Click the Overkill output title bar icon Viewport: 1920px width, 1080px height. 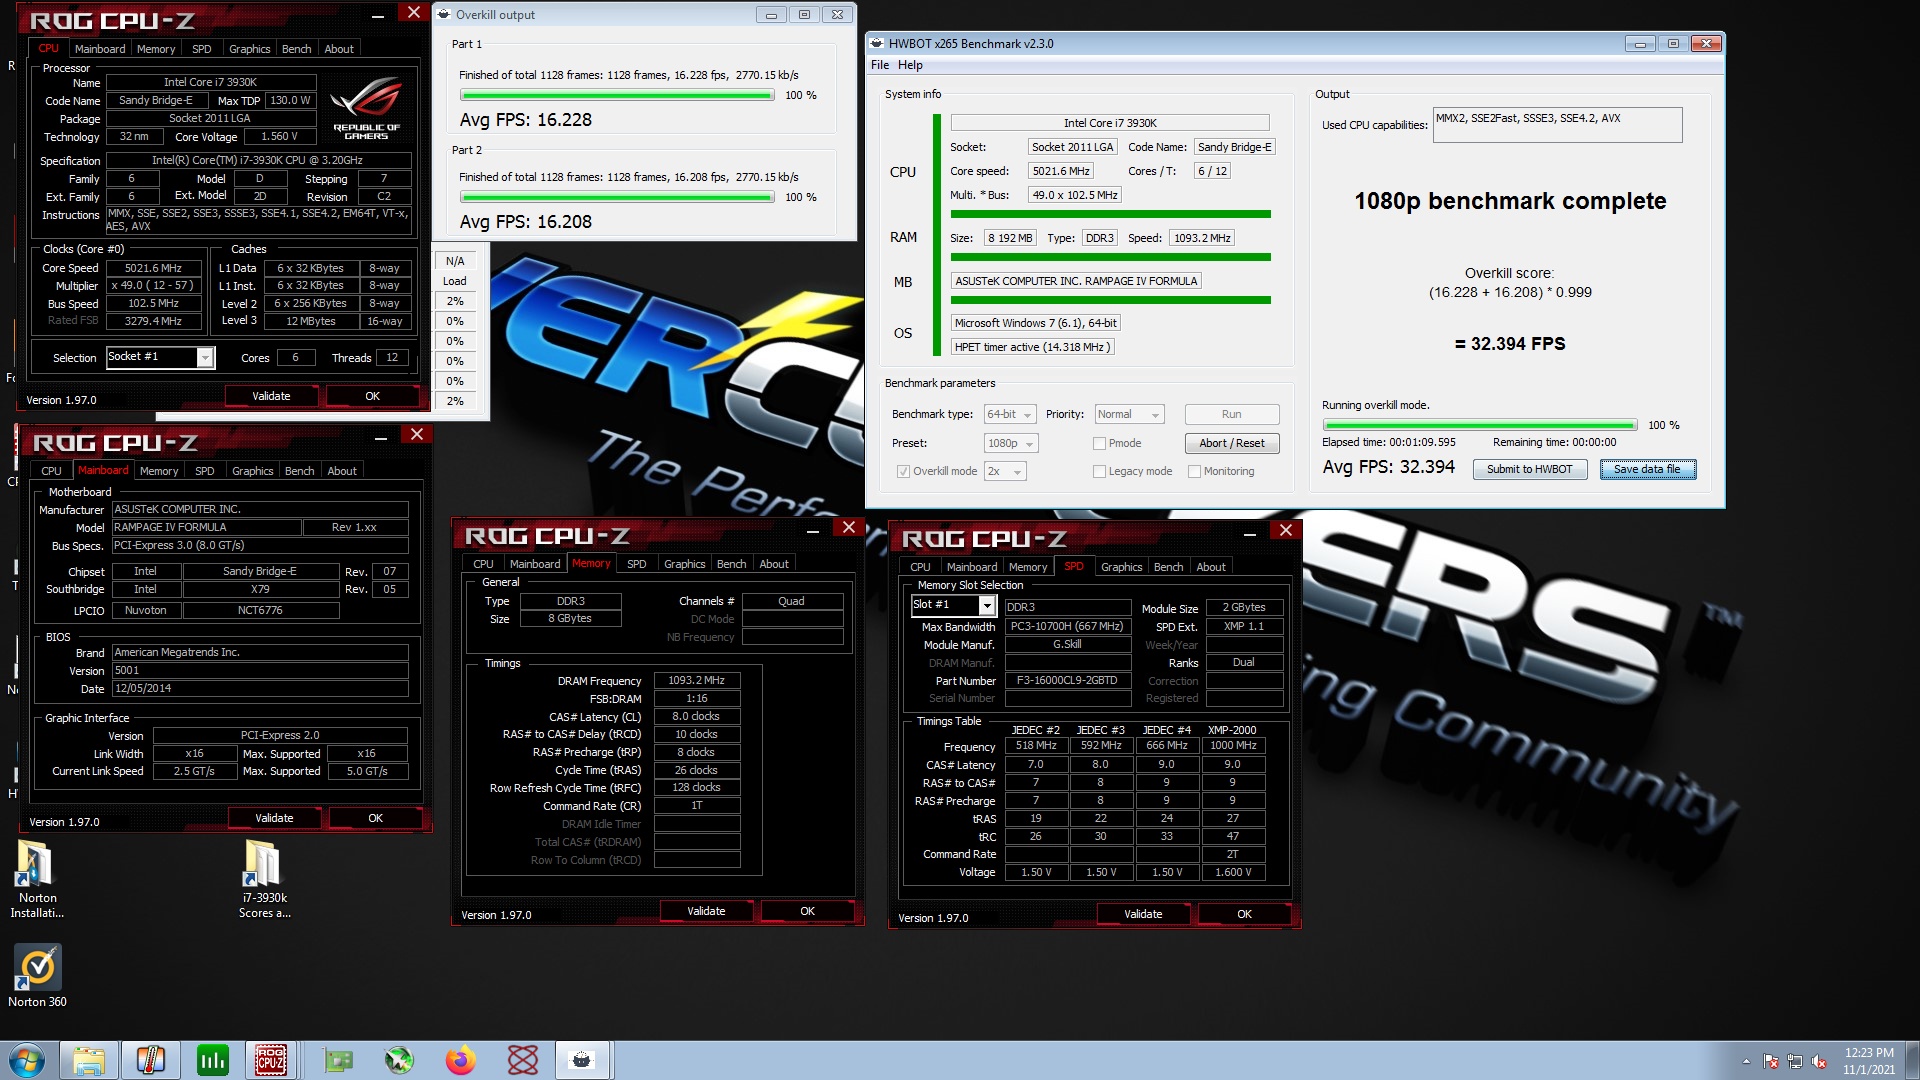point(444,15)
